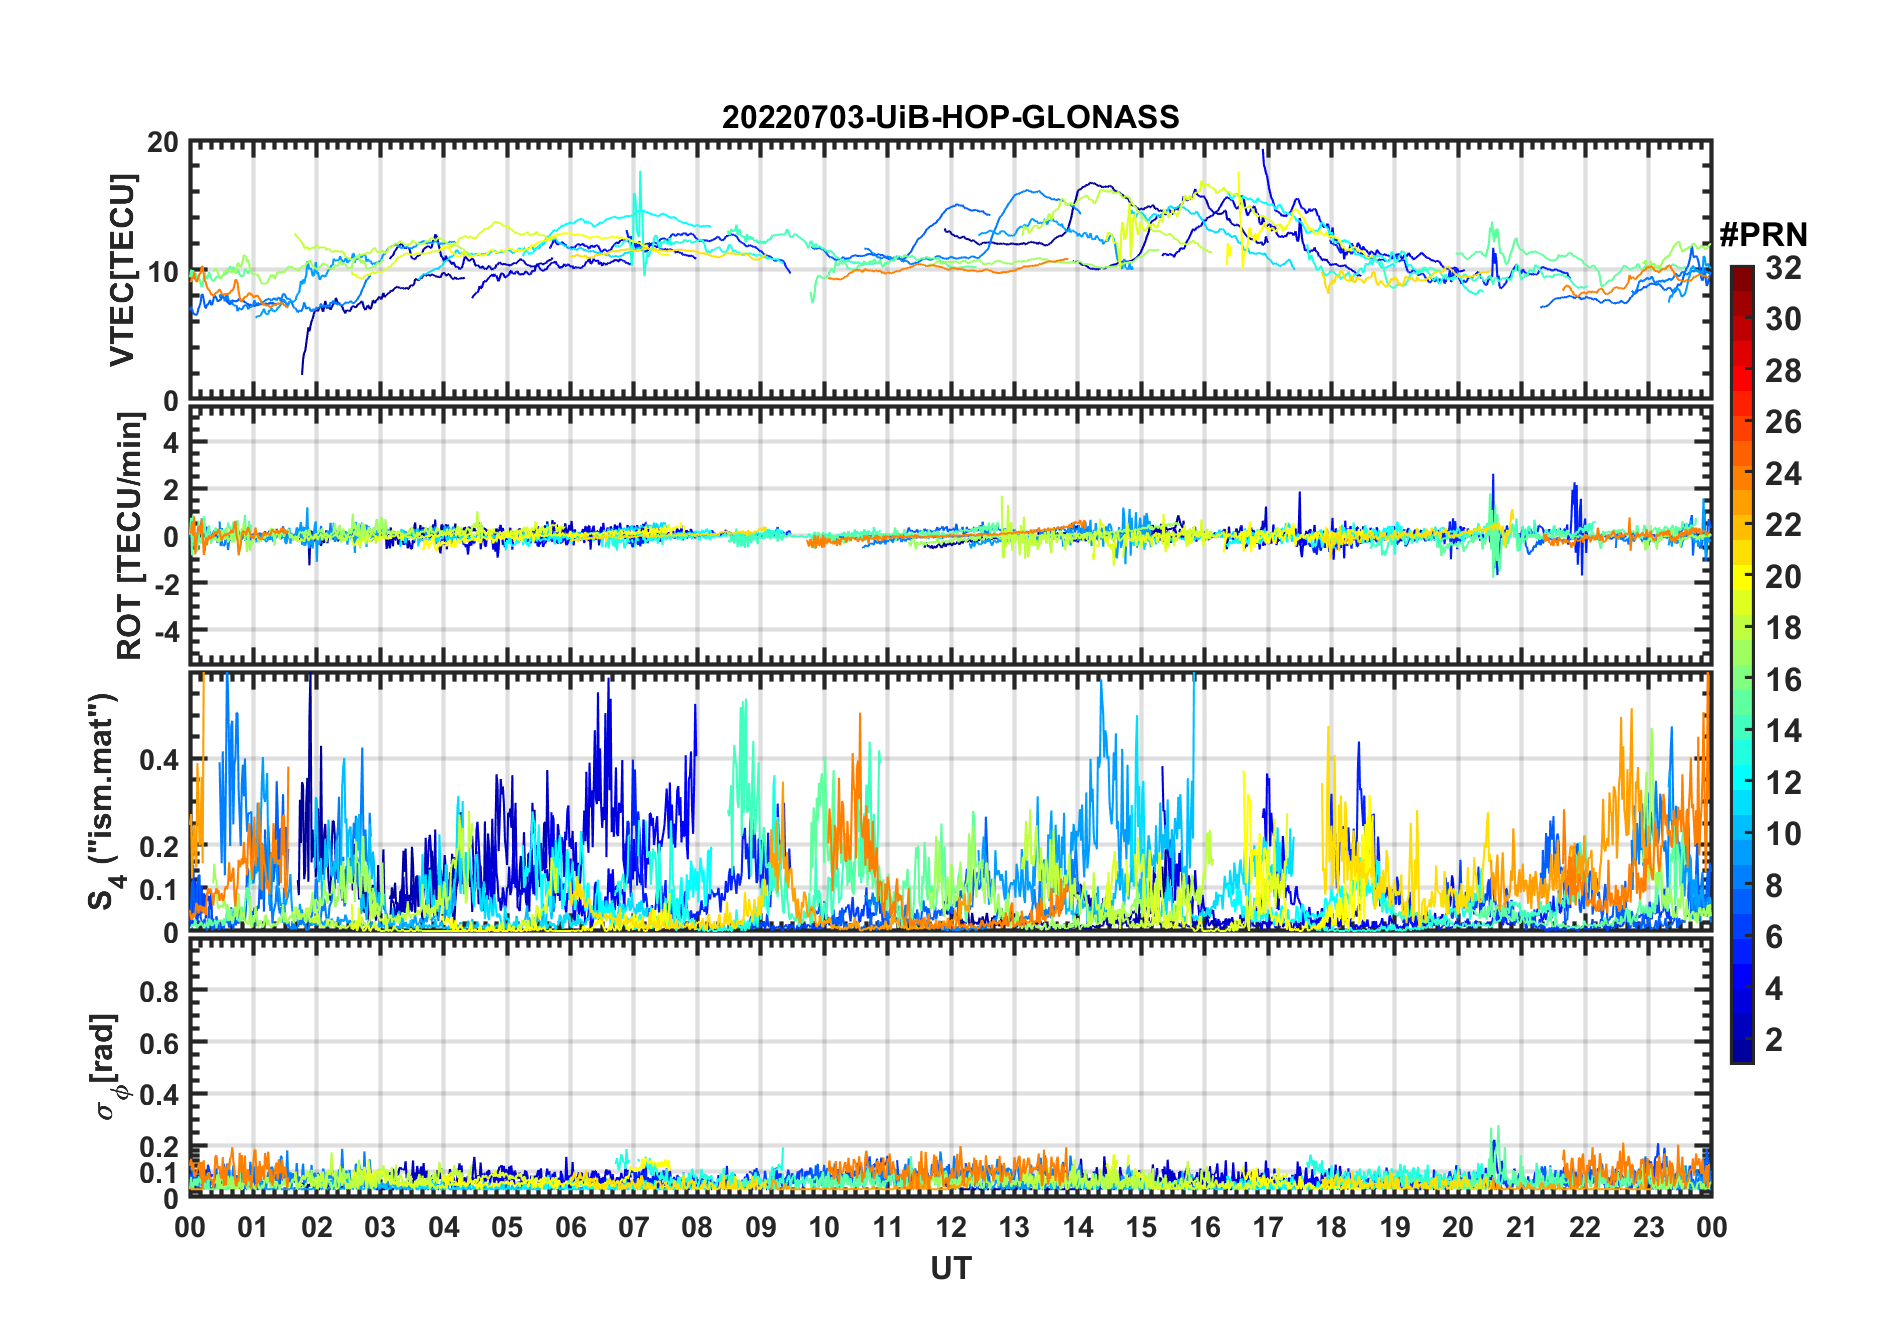This screenshot has height=1330, width=1902.
Task: Click sigma phi axis tick label 0.6
Action: coord(159,1044)
